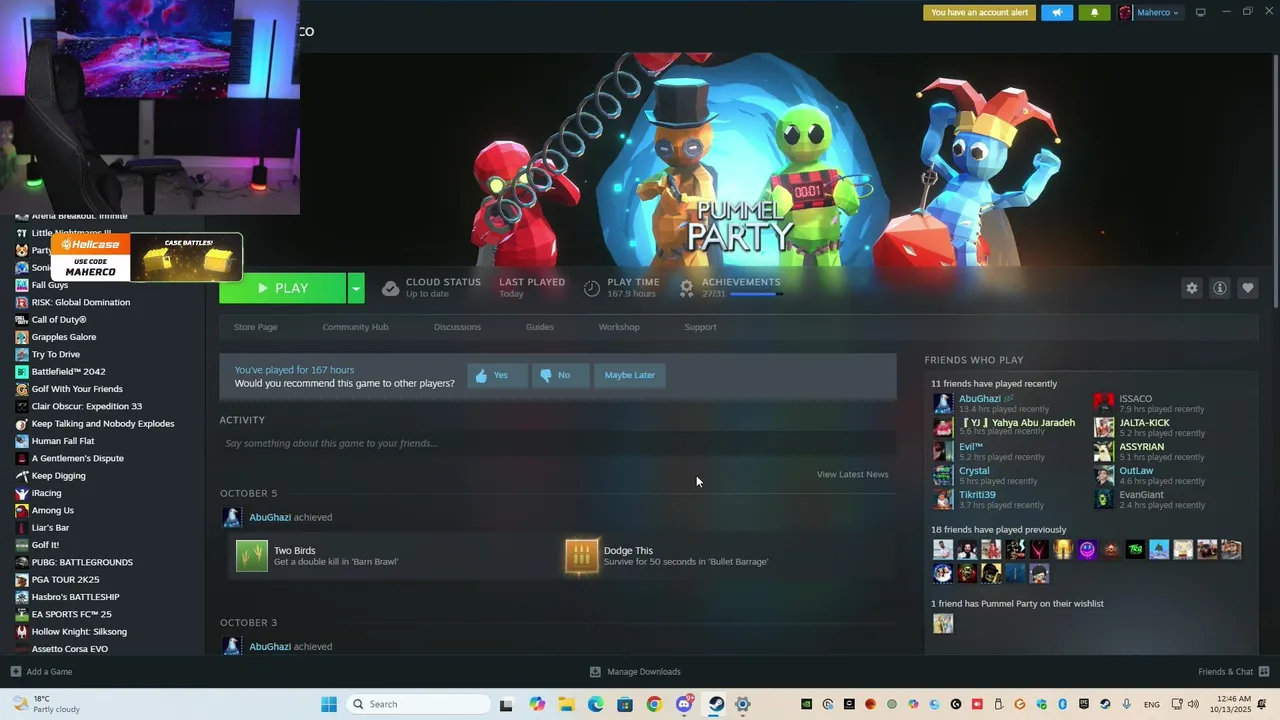This screenshot has width=1280, height=720.
Task: Open the dropdown arrow beside PLAY
Action: pos(355,288)
